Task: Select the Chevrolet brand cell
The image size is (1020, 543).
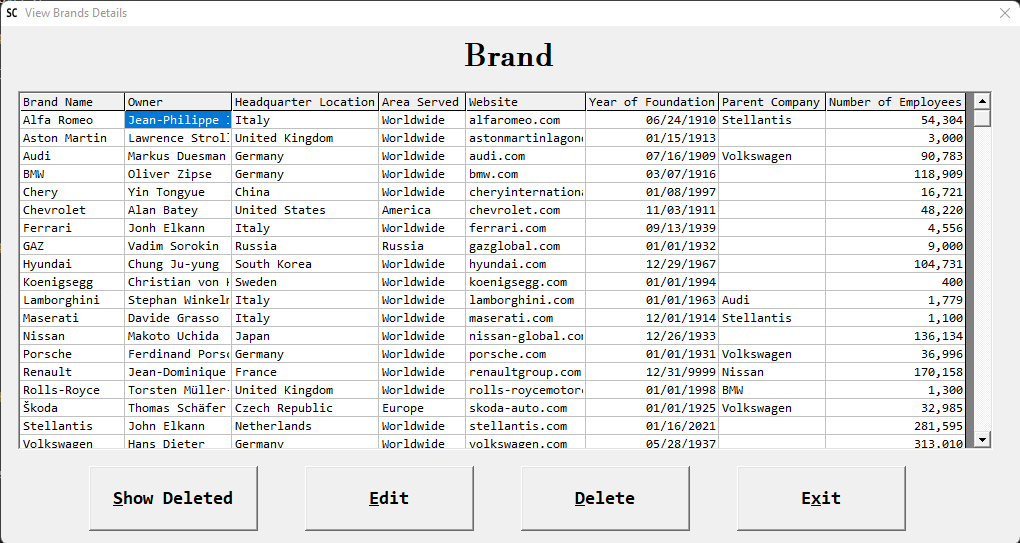Action: tap(72, 210)
